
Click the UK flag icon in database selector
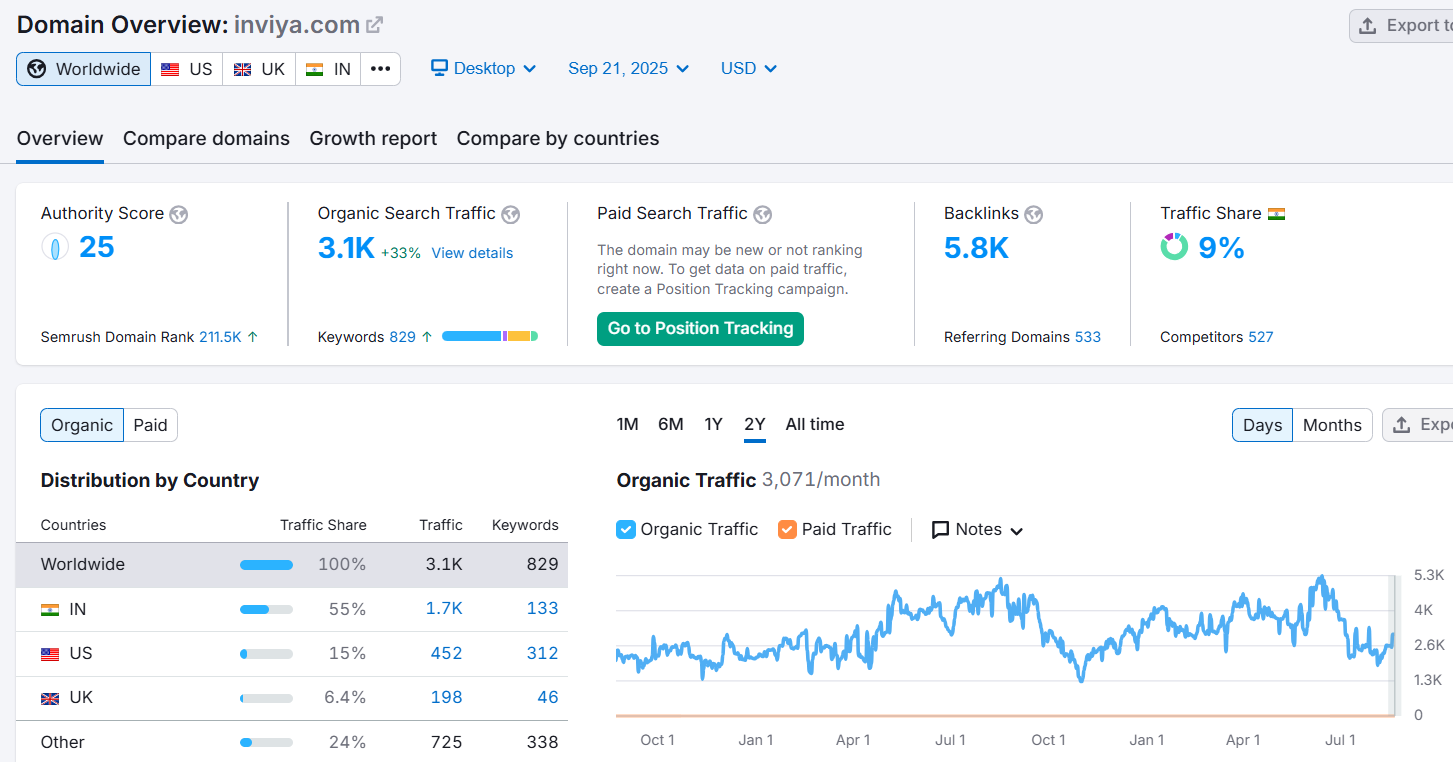pos(242,69)
